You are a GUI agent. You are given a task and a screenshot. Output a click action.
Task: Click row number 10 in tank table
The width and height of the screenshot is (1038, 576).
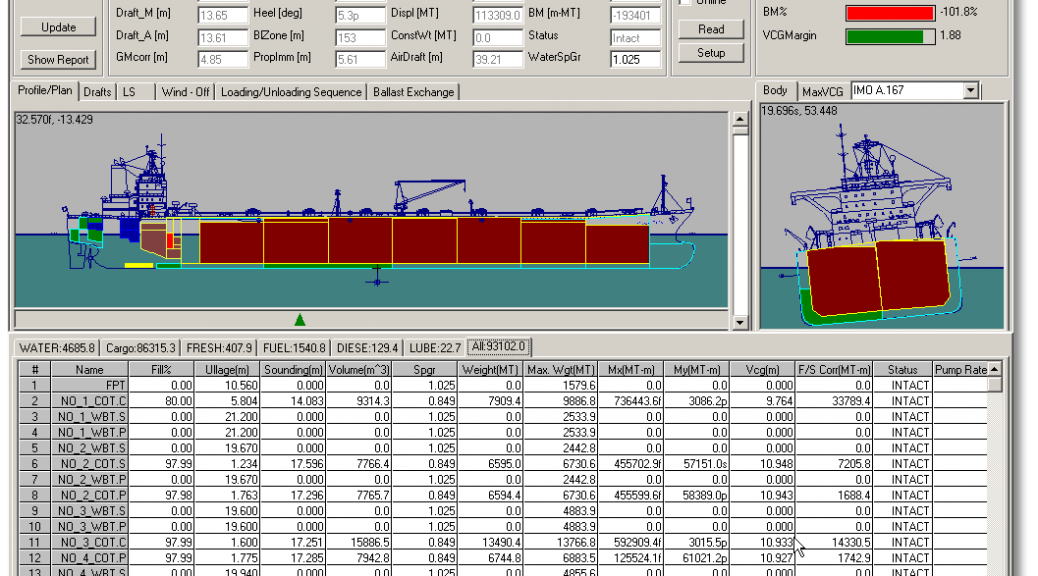pyautogui.click(x=34, y=527)
